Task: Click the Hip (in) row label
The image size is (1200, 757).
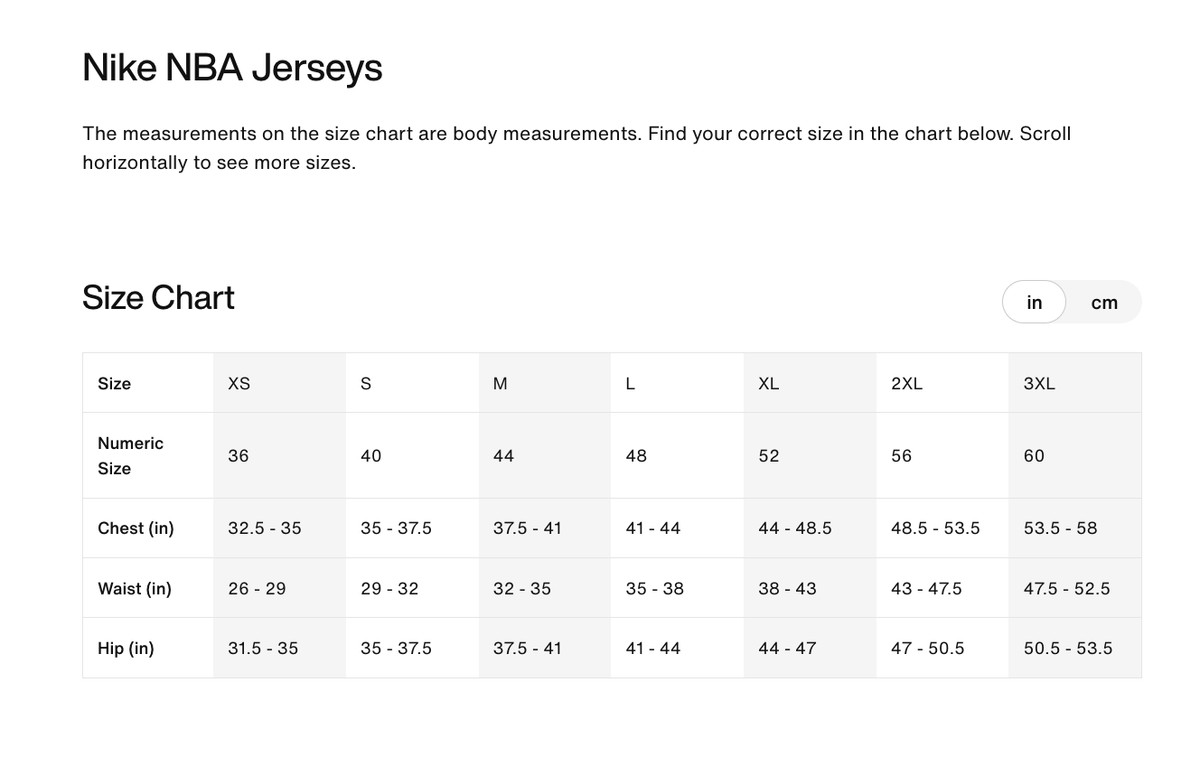Action: coord(126,648)
